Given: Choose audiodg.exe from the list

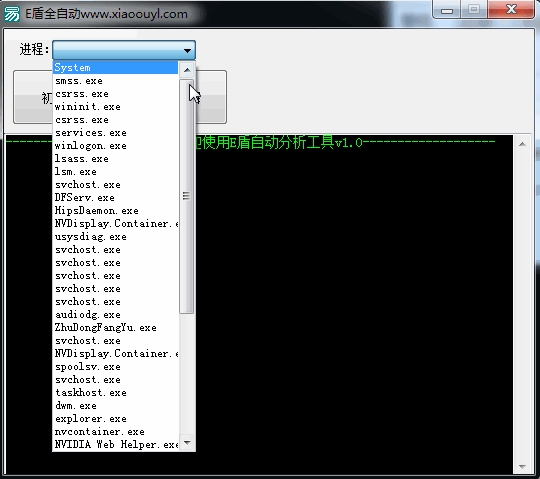Looking at the screenshot, I should 115,314.
